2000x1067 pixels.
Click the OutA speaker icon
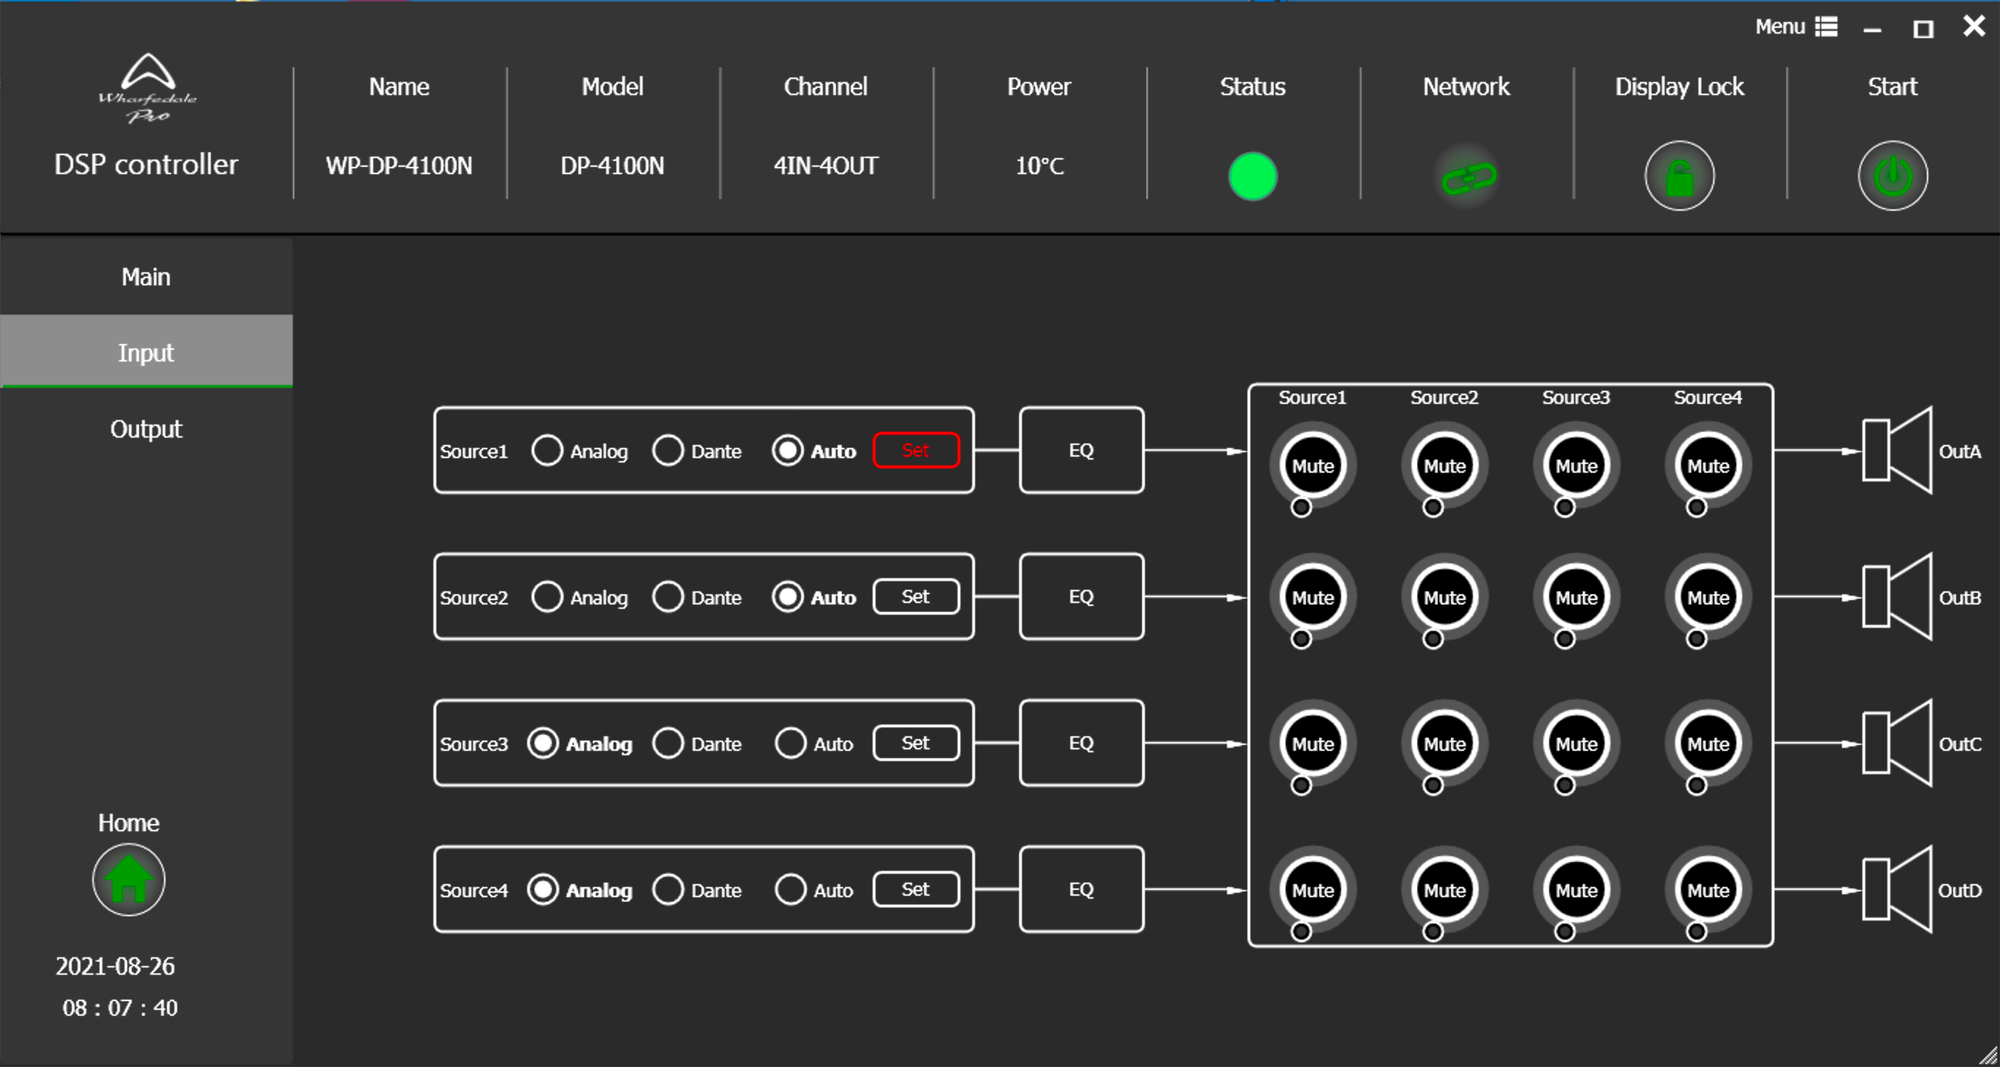[x=1896, y=451]
